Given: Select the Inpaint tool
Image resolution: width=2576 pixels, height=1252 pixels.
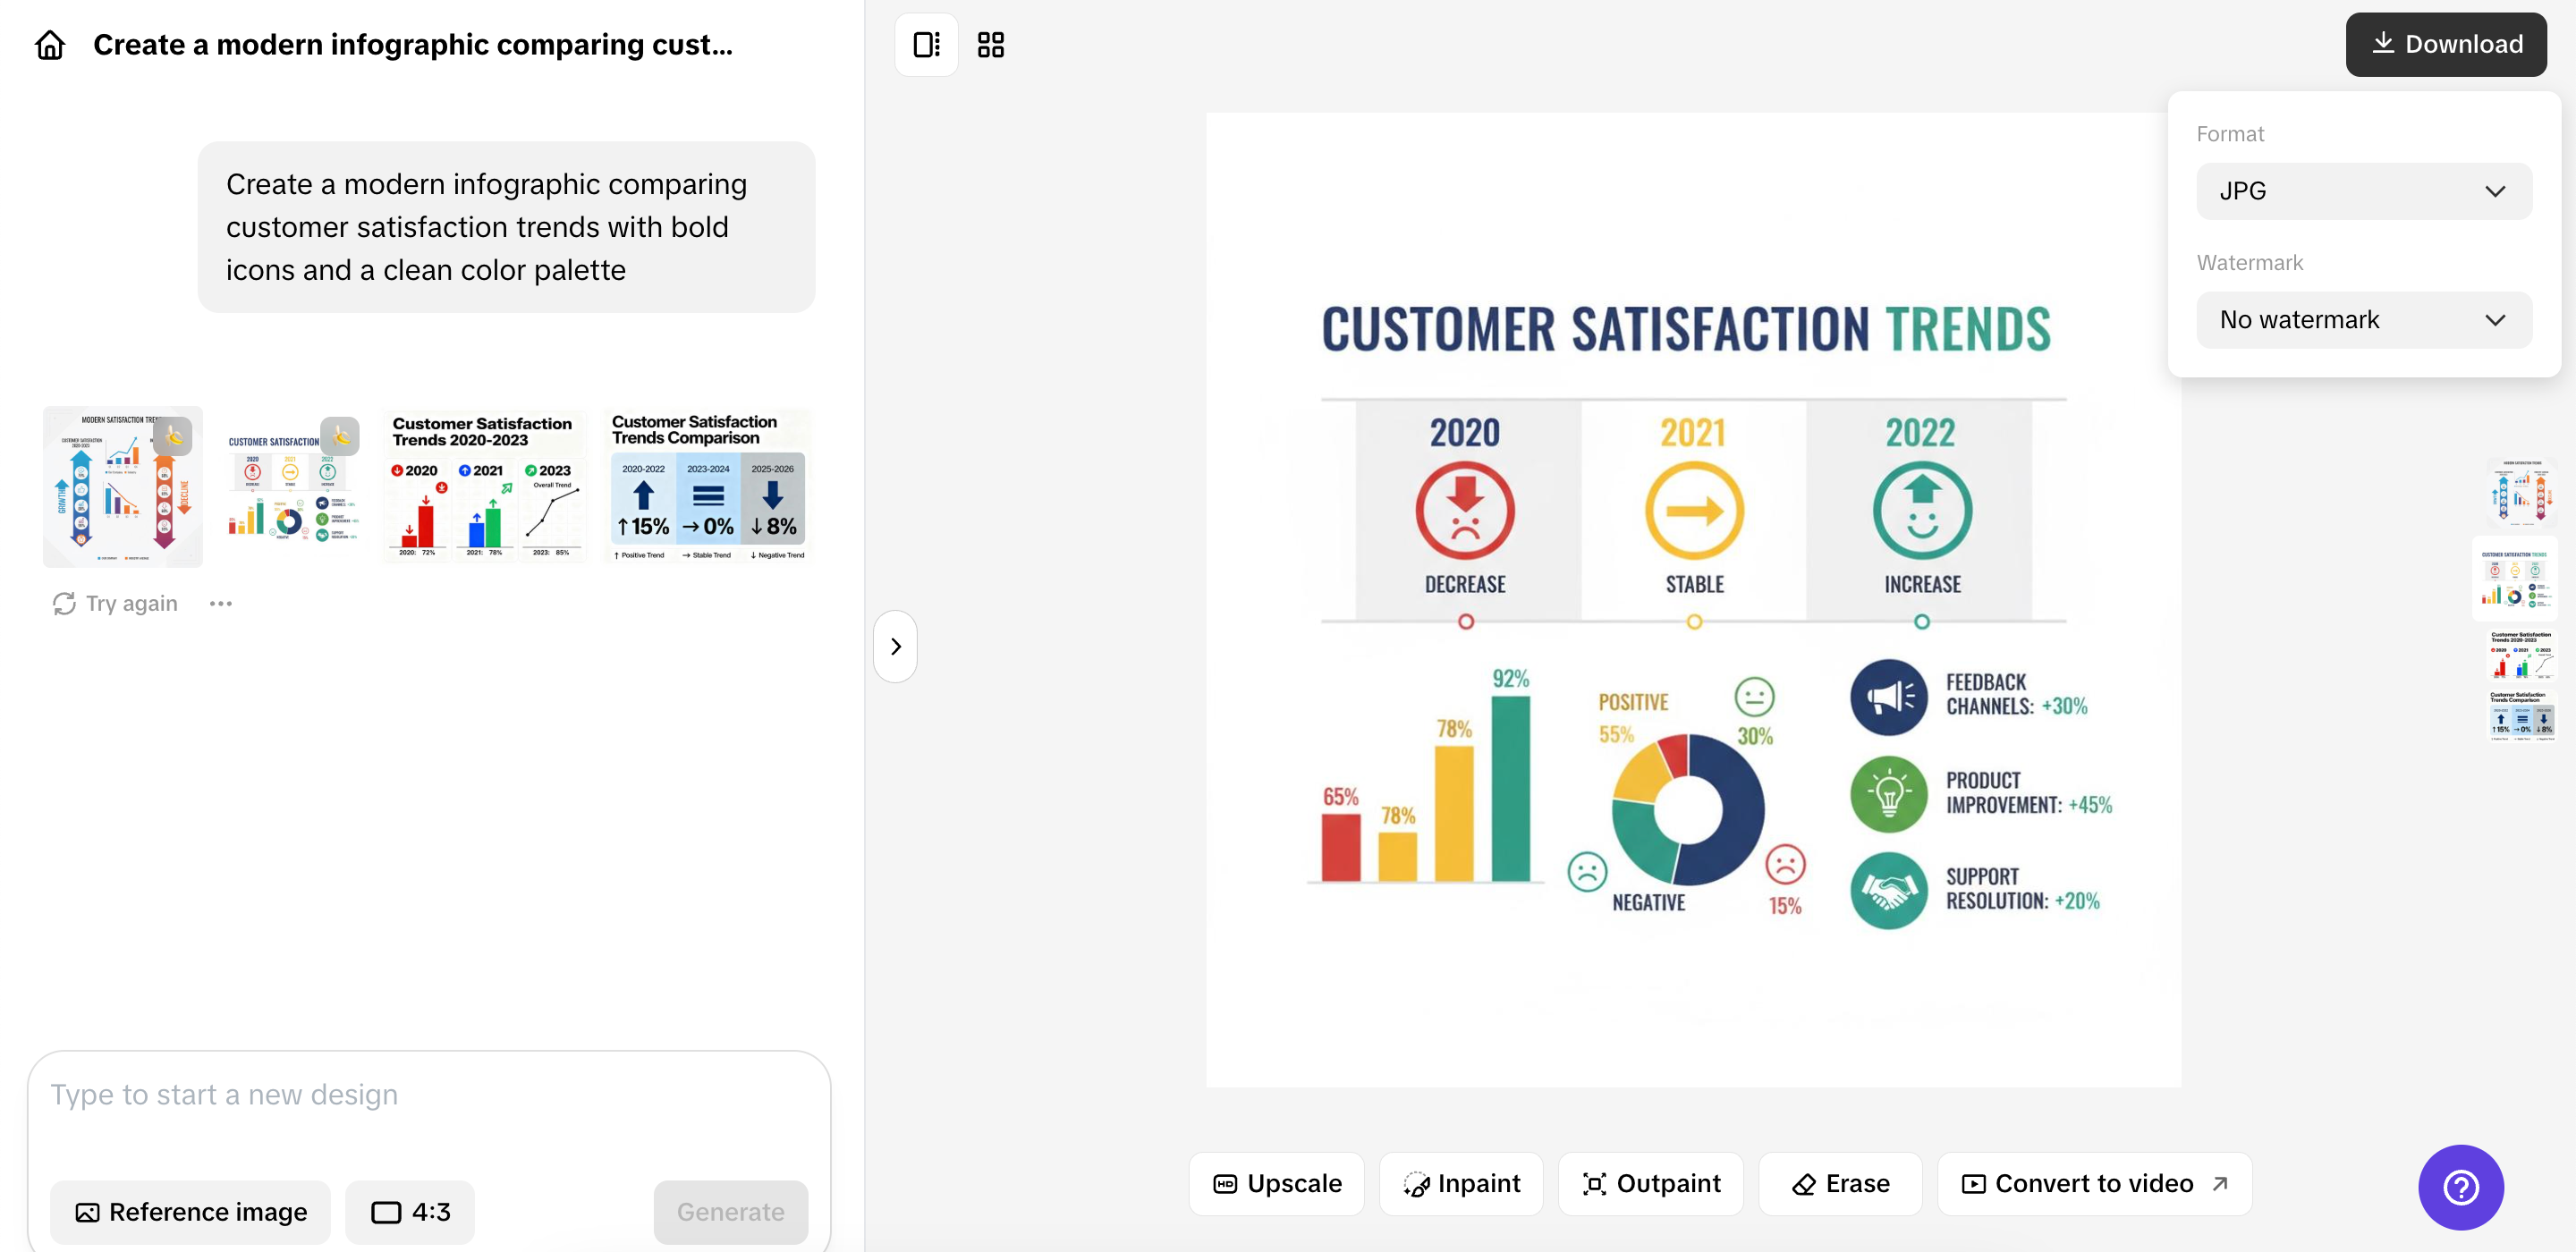Looking at the screenshot, I should pos(1461,1183).
